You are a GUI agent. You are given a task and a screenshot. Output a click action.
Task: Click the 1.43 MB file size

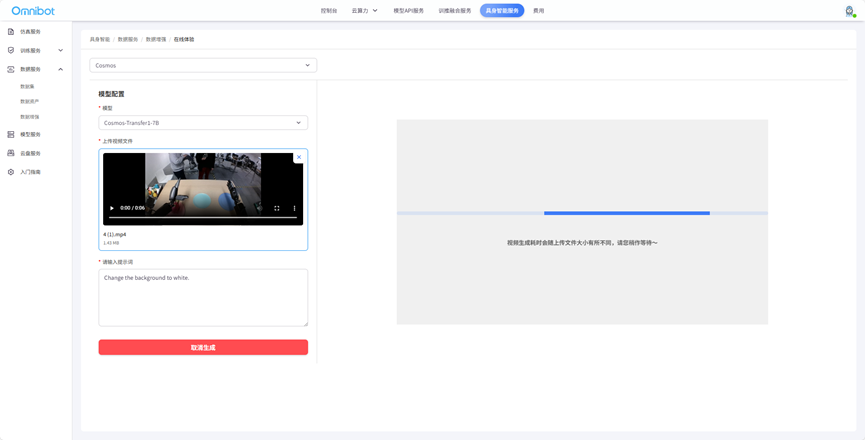tap(111, 243)
